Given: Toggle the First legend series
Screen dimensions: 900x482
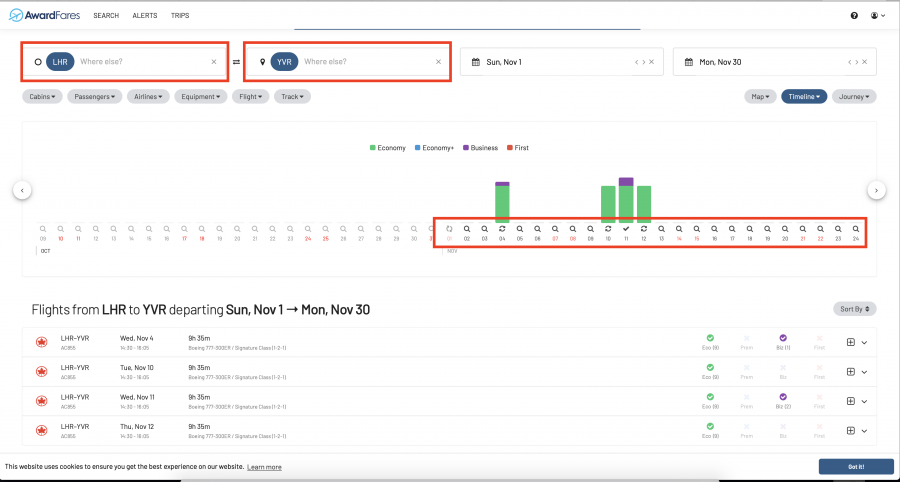Looking at the screenshot, I should [517, 148].
